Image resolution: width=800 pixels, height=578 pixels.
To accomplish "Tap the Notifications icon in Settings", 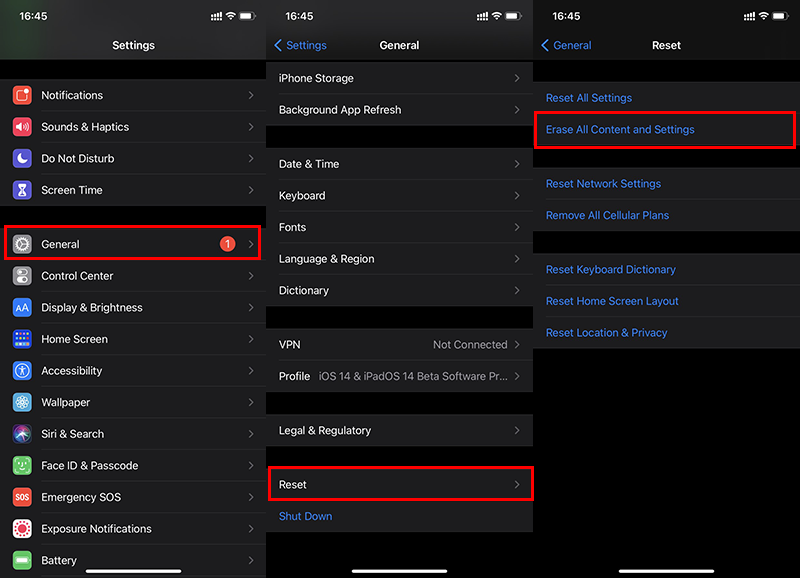I will point(22,95).
